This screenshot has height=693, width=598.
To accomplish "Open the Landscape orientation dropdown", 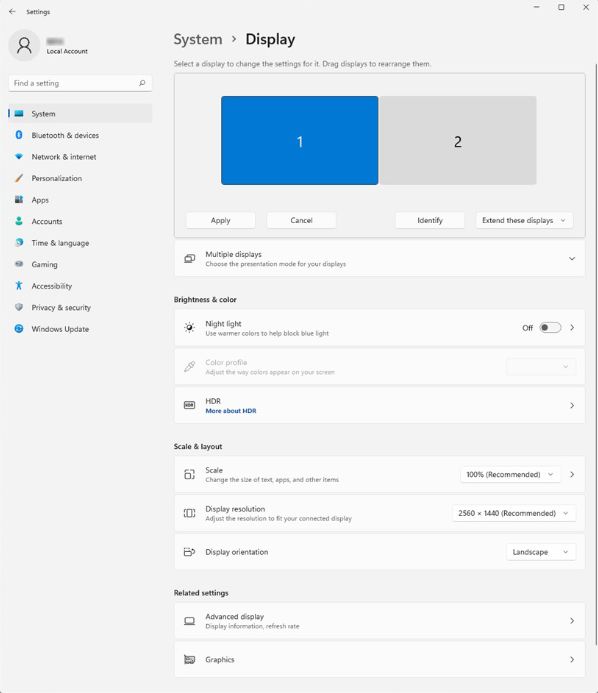I will [x=541, y=552].
